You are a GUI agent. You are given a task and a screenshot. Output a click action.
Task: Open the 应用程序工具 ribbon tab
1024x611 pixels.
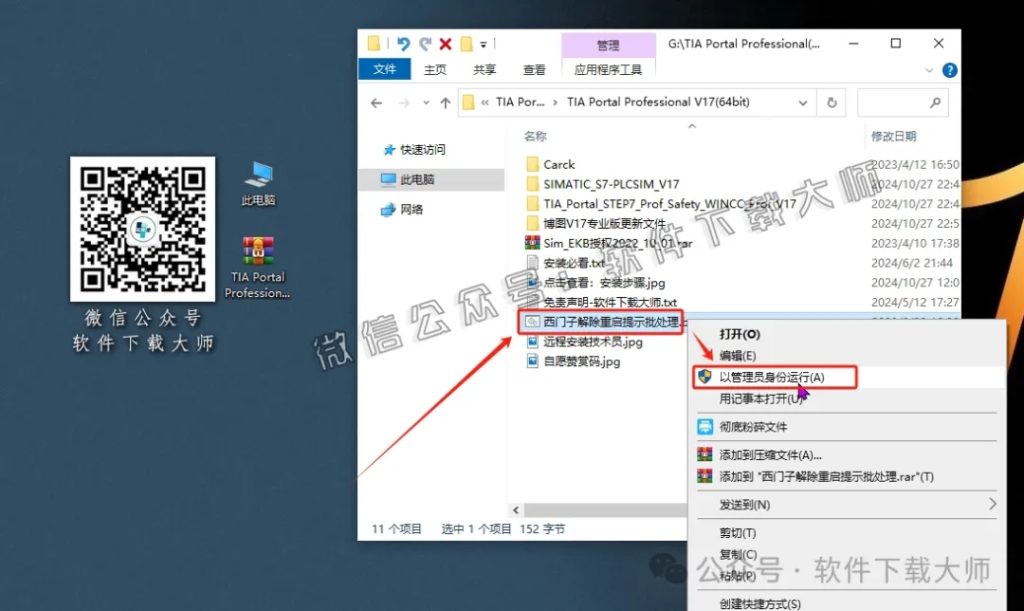click(x=608, y=69)
